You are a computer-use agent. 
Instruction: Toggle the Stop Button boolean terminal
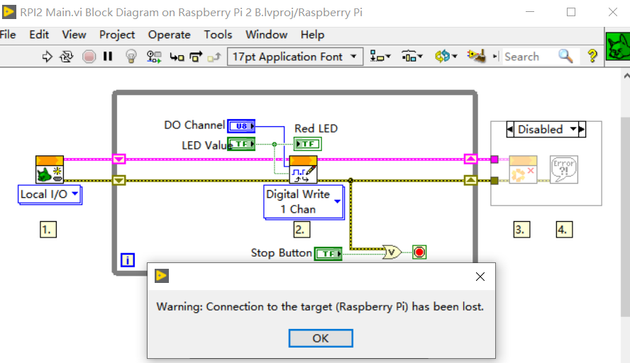coord(328,254)
